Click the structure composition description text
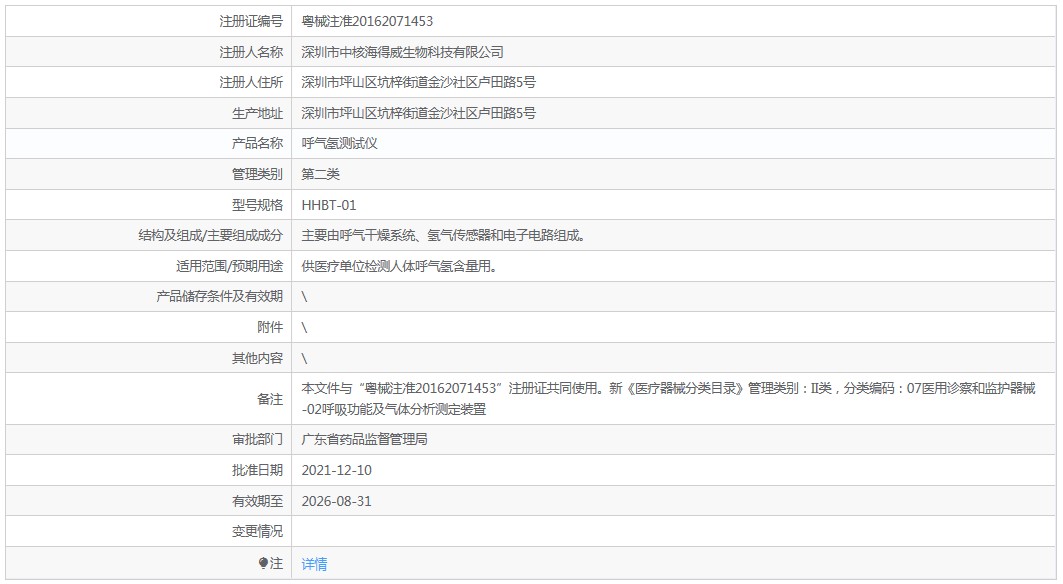The image size is (1063, 584). [x=443, y=235]
